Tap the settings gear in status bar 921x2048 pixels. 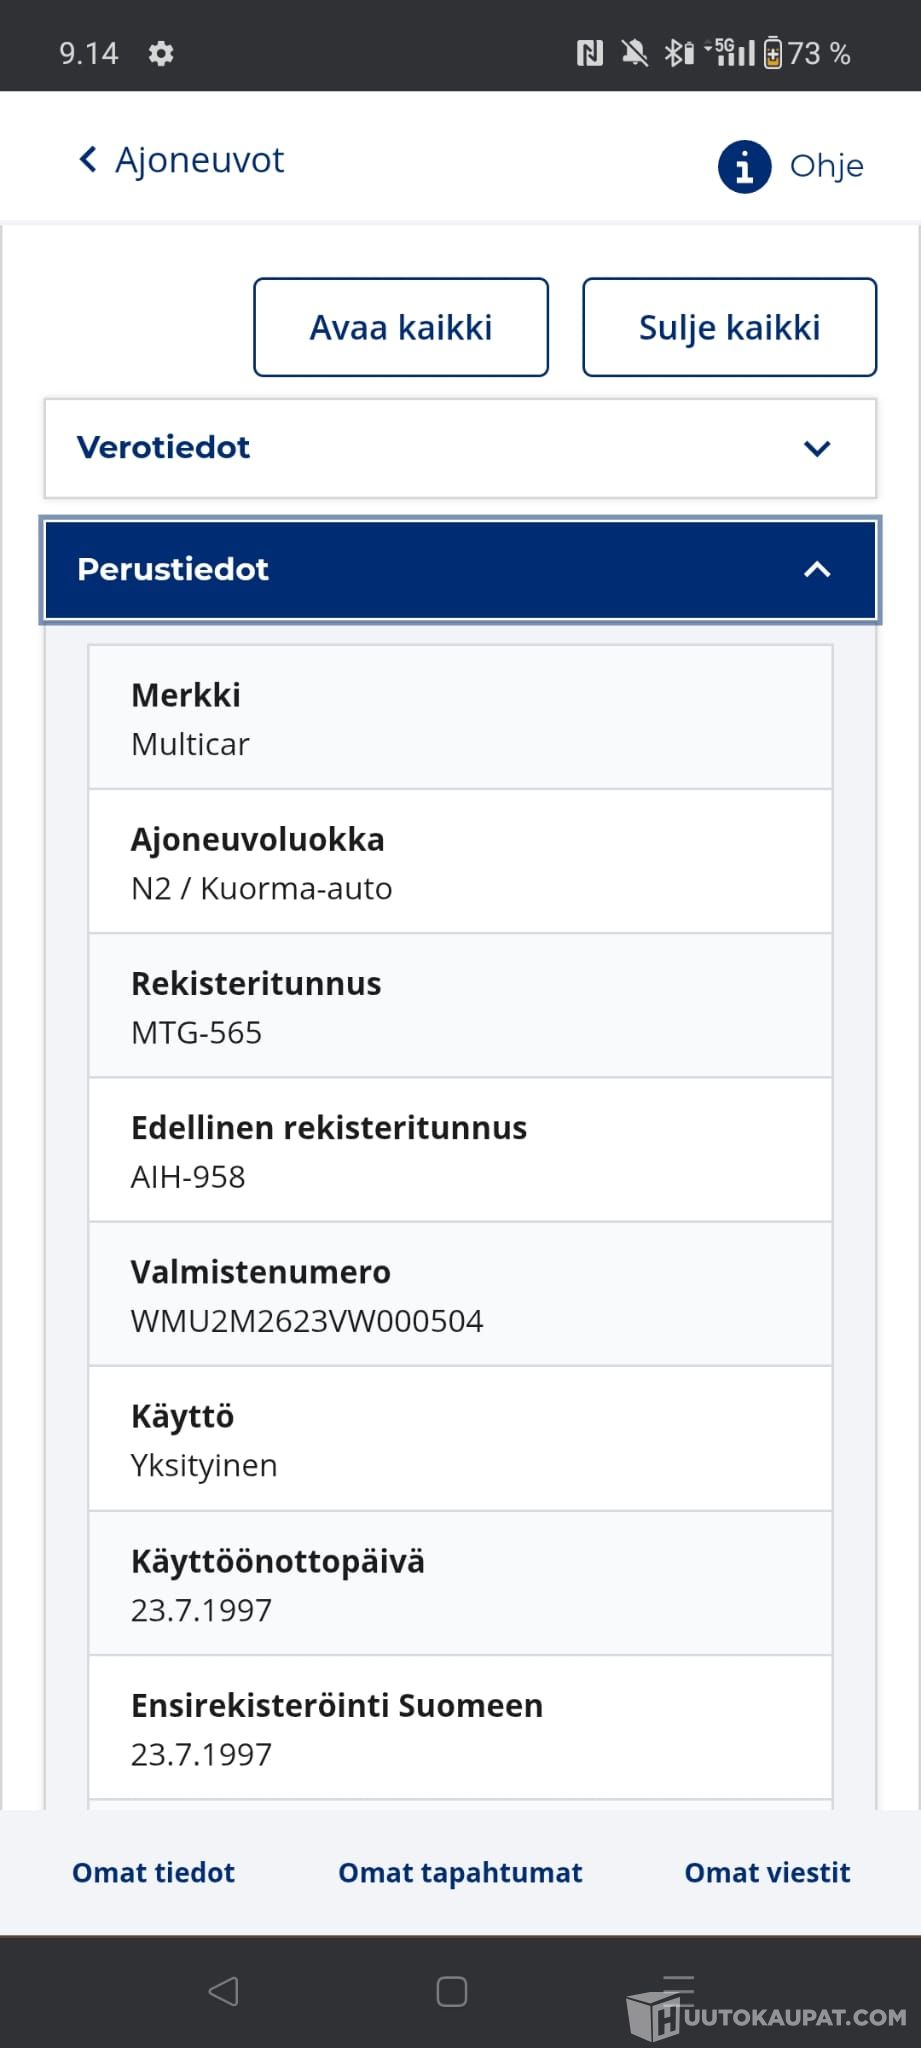[161, 53]
